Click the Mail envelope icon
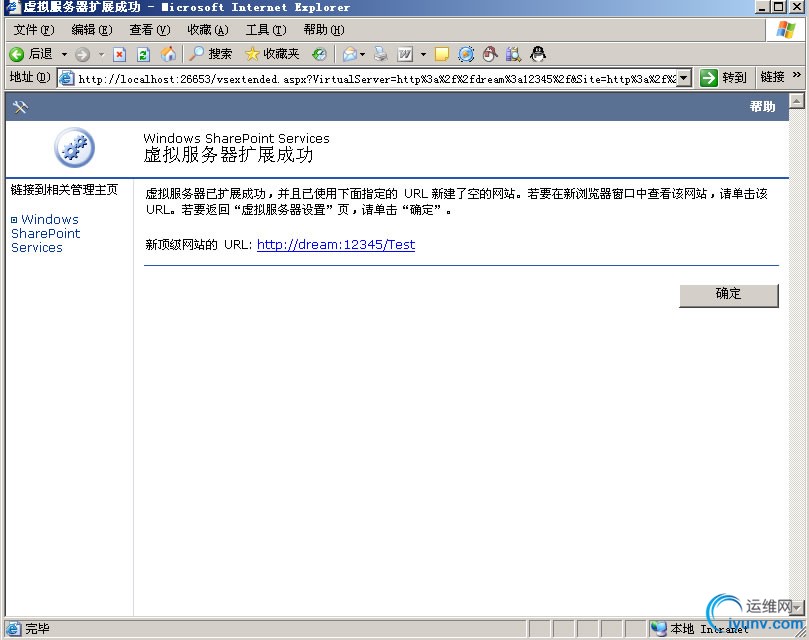Screen dimensions: 809x640 (350, 54)
